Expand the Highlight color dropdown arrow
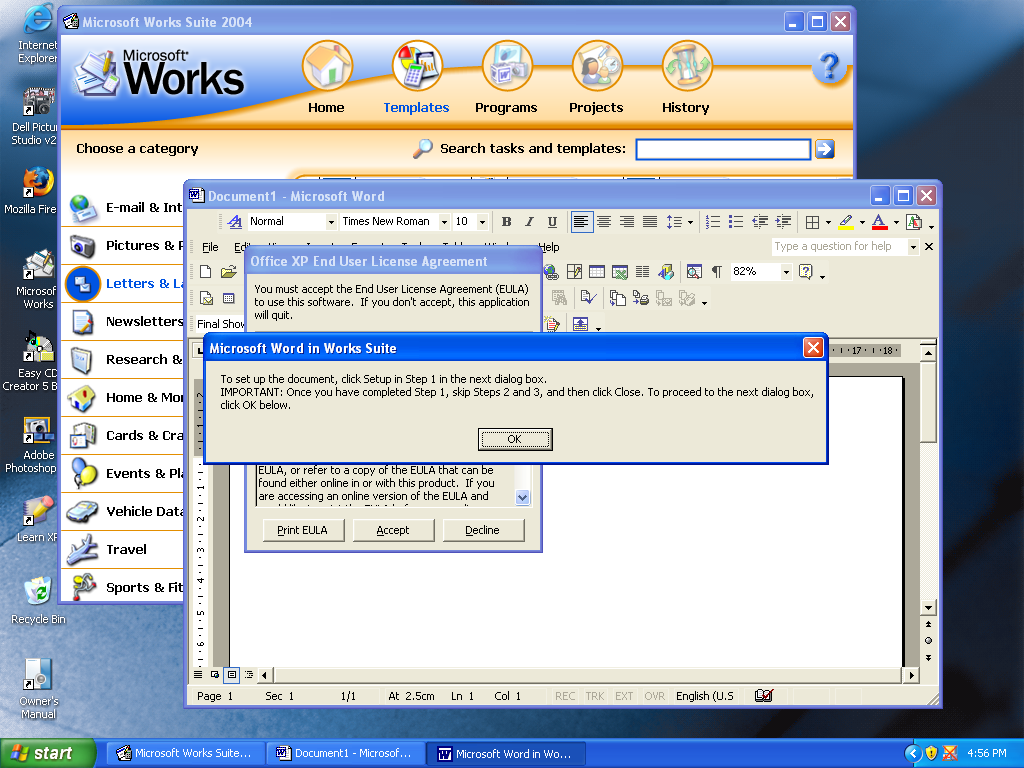The width and height of the screenshot is (1024, 768). point(862,223)
